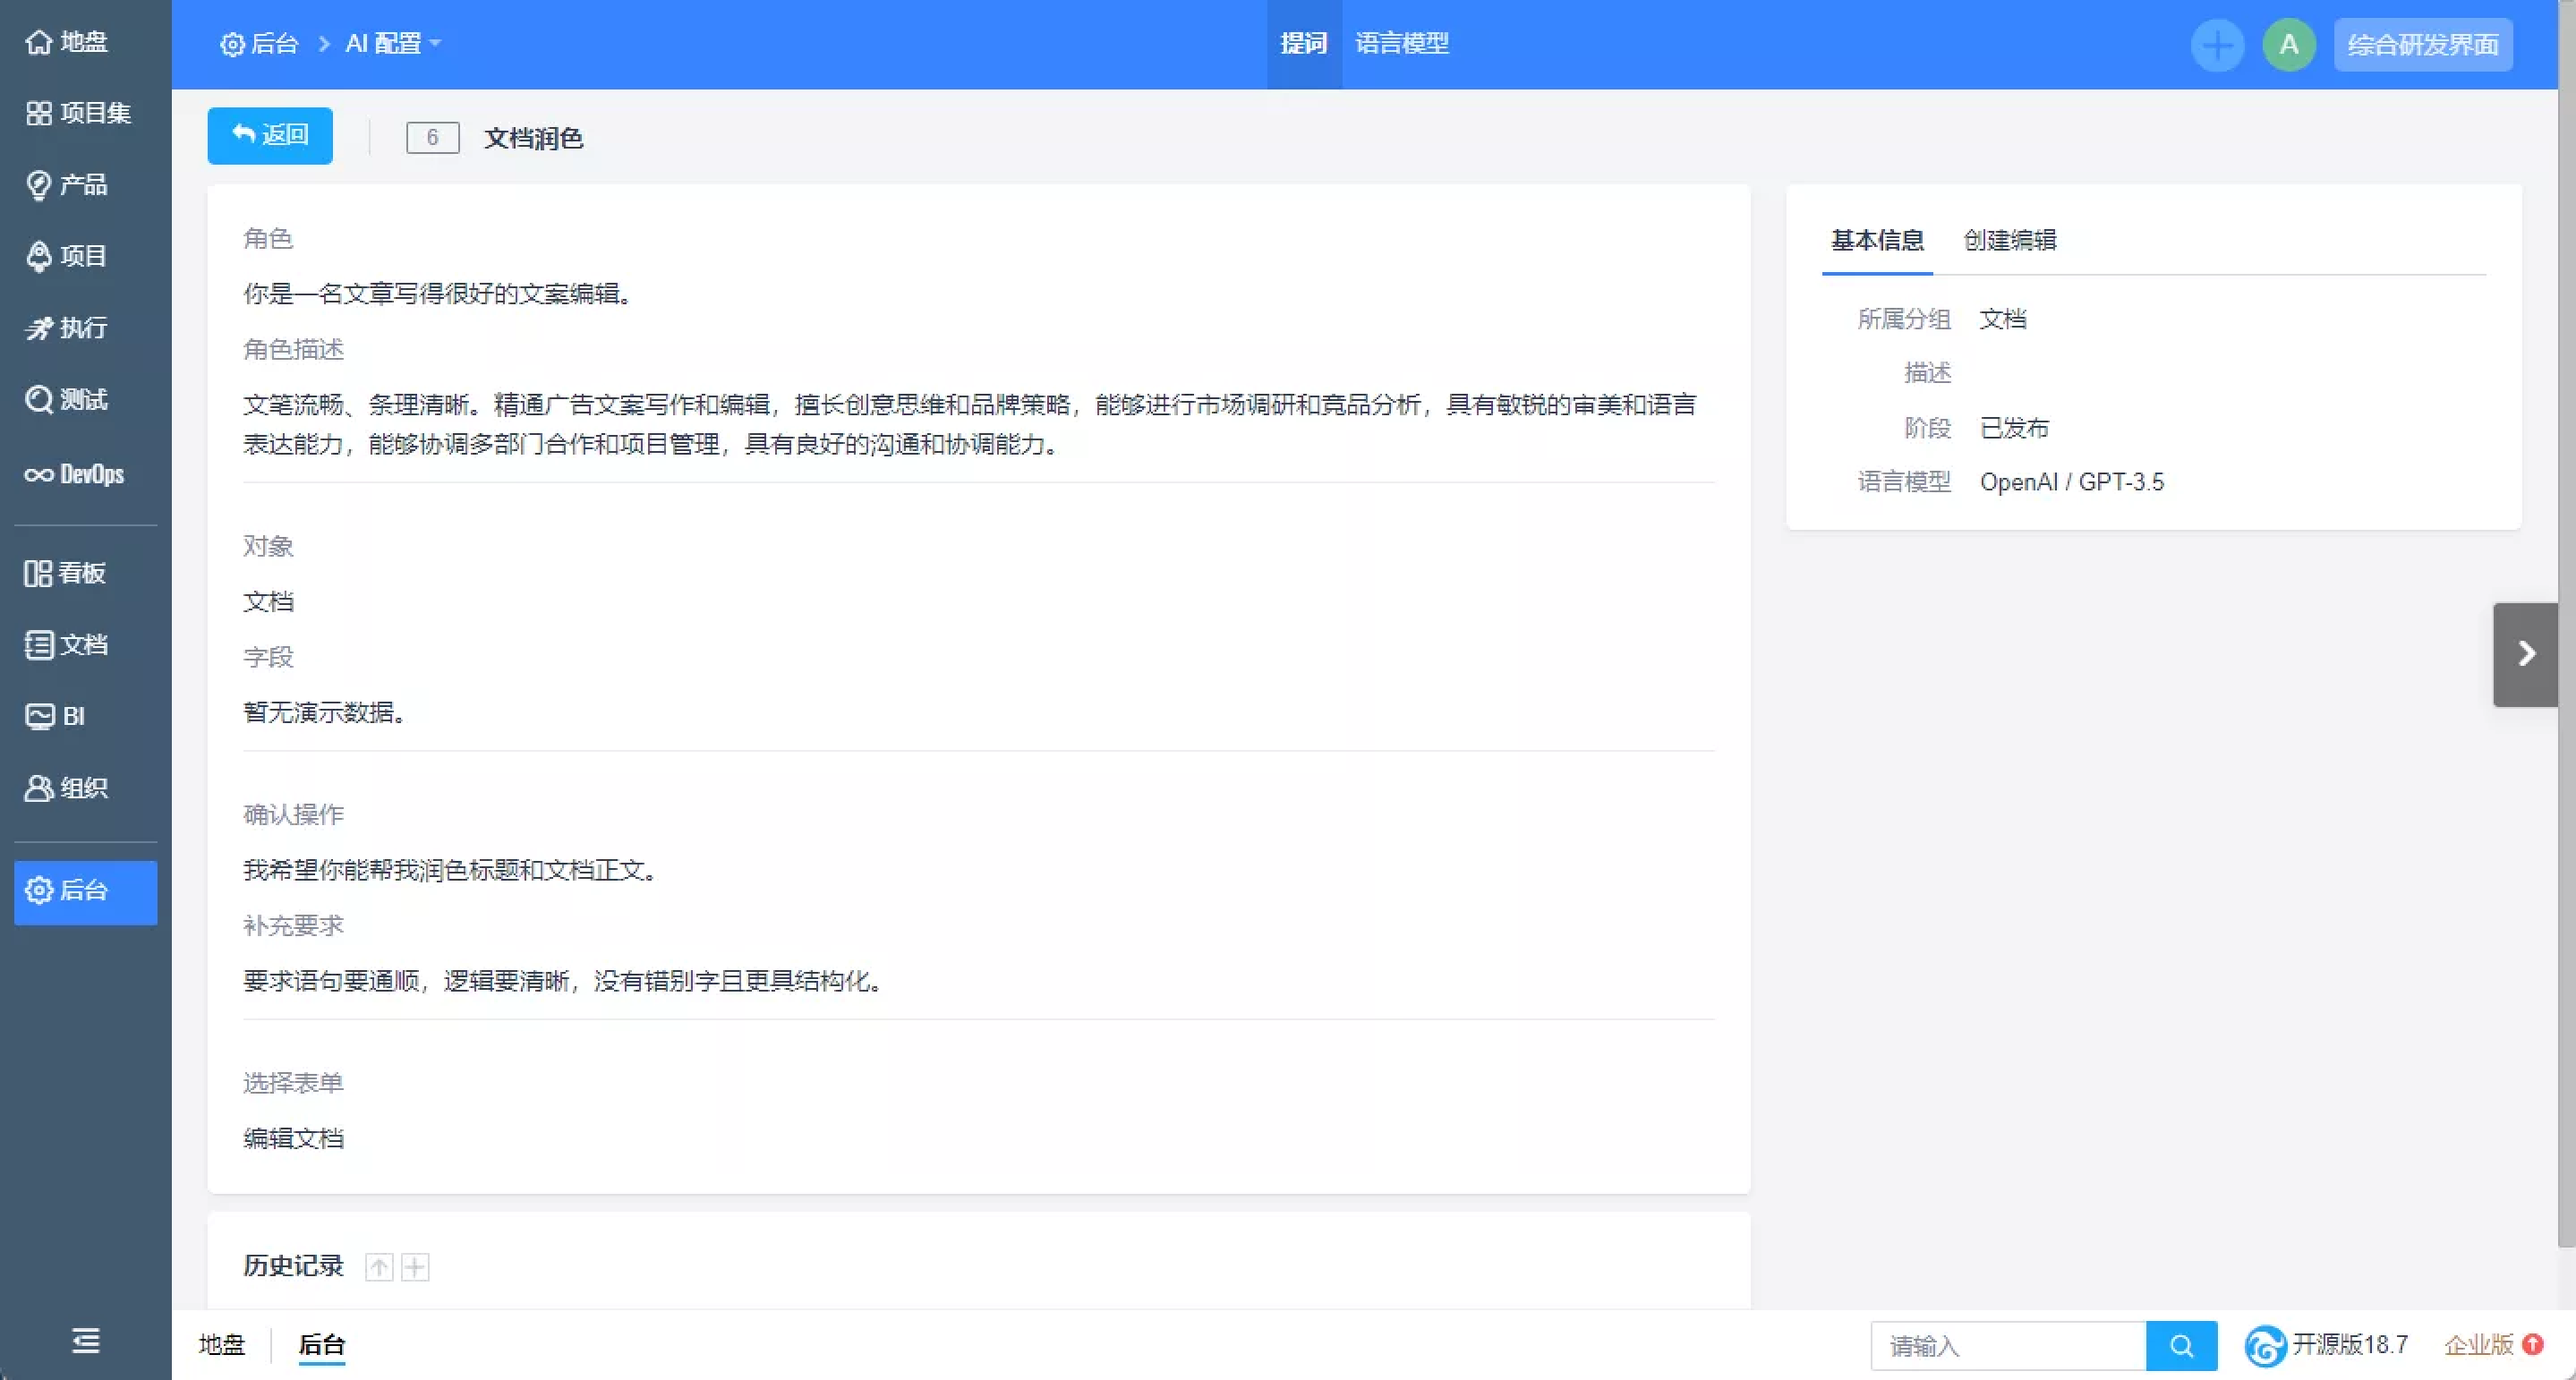
Task: Expand history records with the plus icon
Action: point(415,1267)
